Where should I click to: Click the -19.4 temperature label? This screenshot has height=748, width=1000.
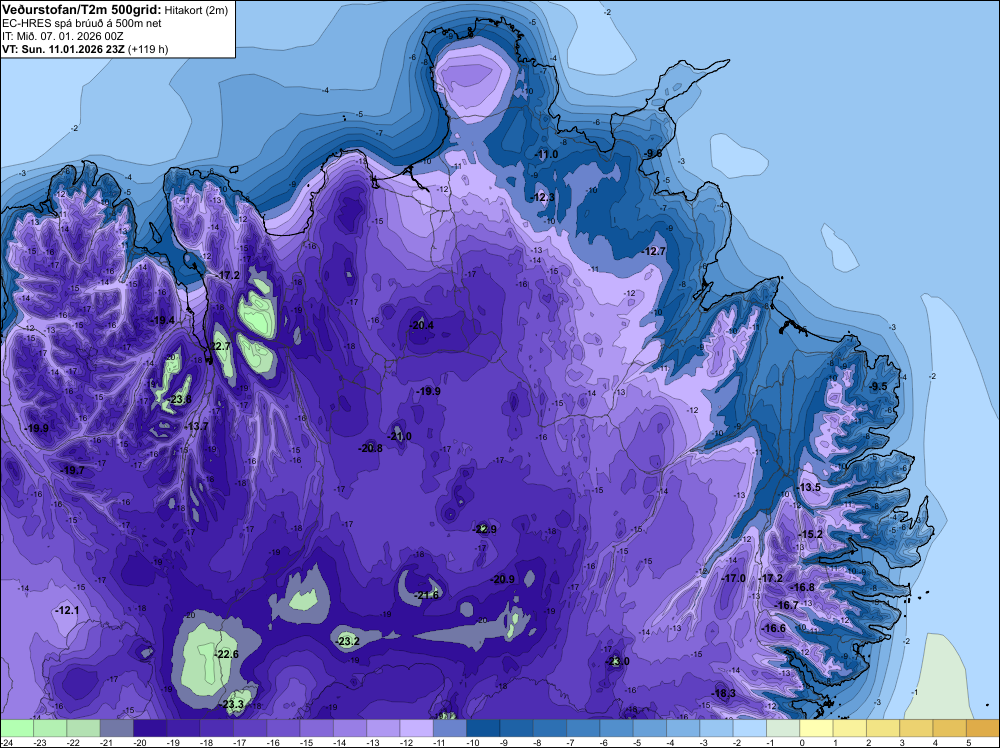[163, 320]
